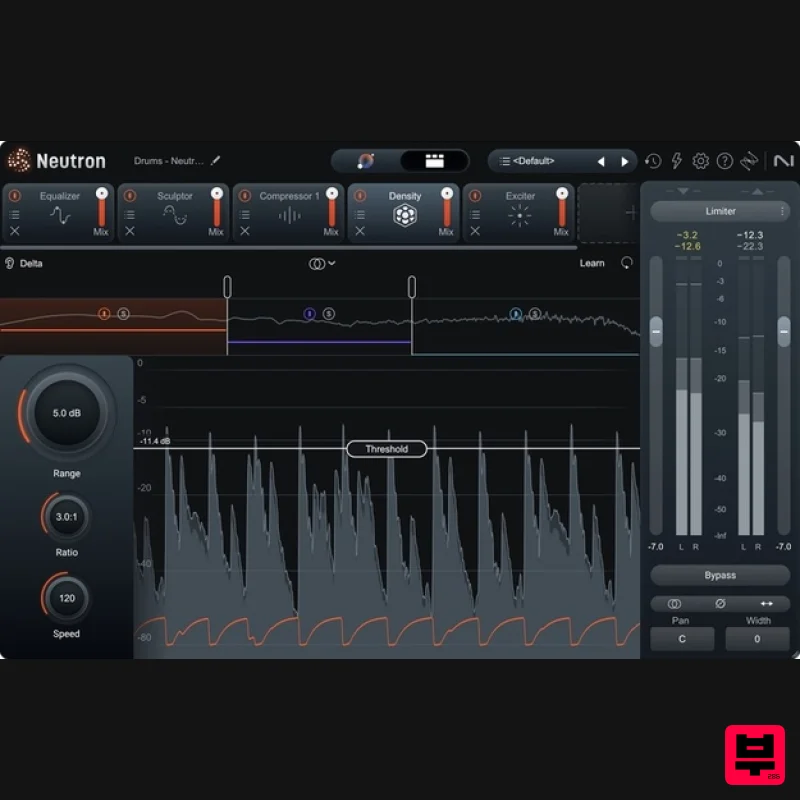The width and height of the screenshot is (800, 800).
Task: Swap channels with the arrows icon
Action: (x=766, y=604)
